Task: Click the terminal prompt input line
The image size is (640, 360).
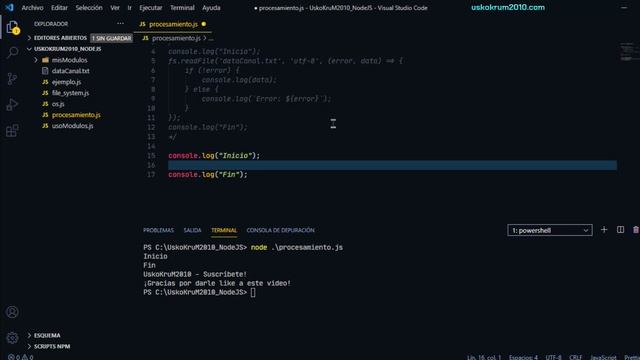Action: (x=199, y=293)
